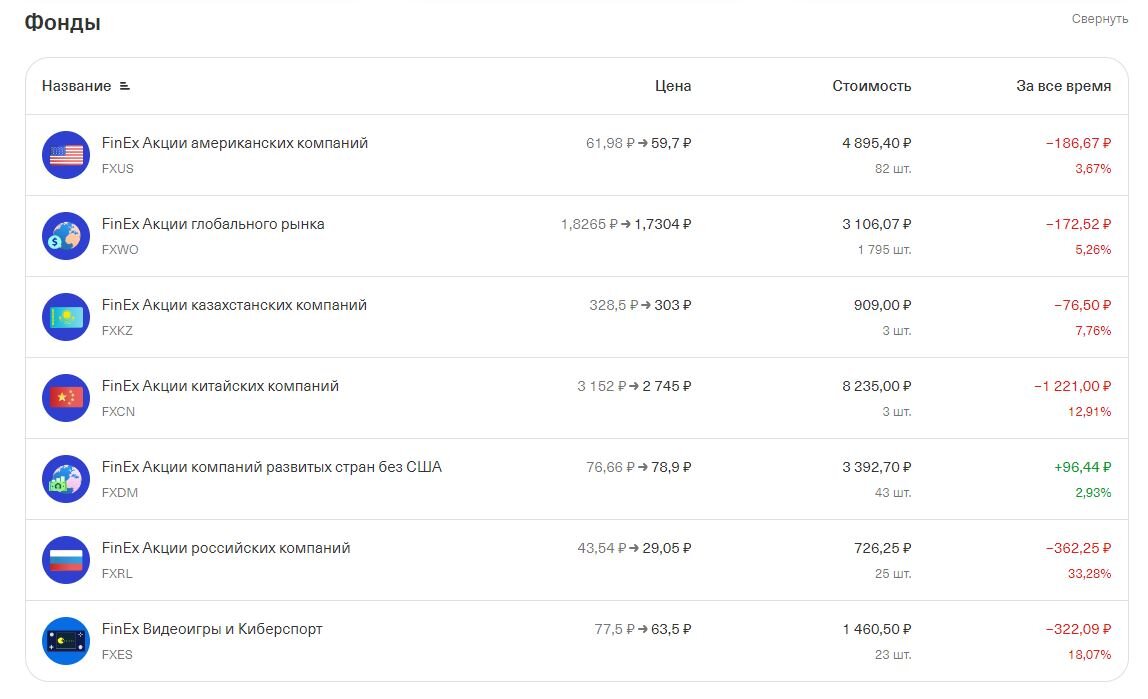The image size is (1148, 699).
Task: Sort funds by Название column header
Action: [x=76, y=87]
